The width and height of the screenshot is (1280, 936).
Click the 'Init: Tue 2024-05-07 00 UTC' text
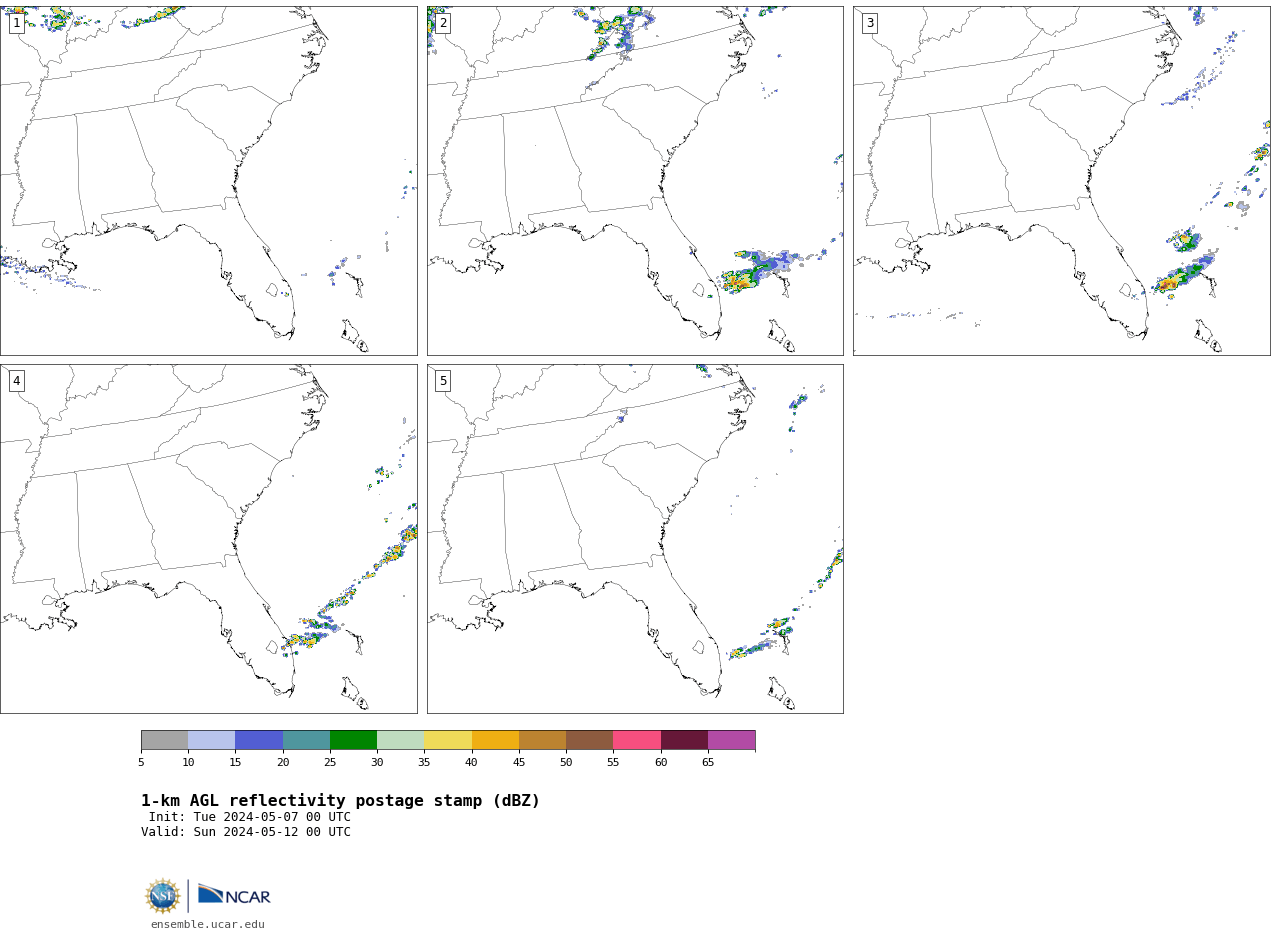pyautogui.click(x=250, y=817)
